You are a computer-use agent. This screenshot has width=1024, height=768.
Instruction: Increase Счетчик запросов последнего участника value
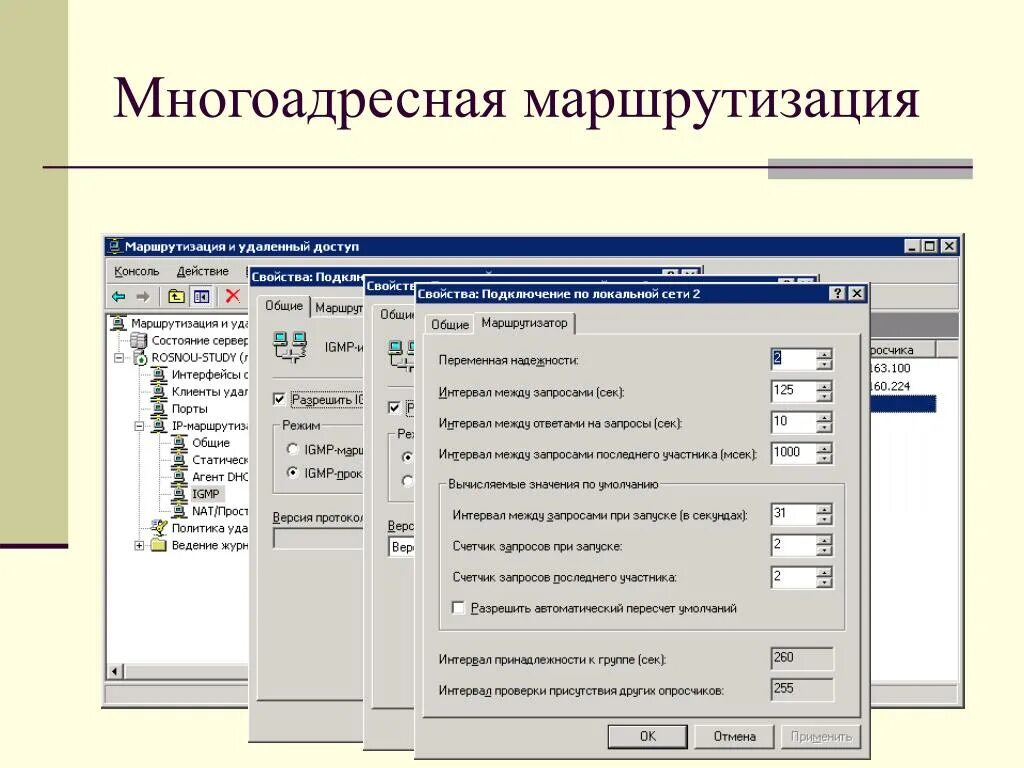pos(824,571)
